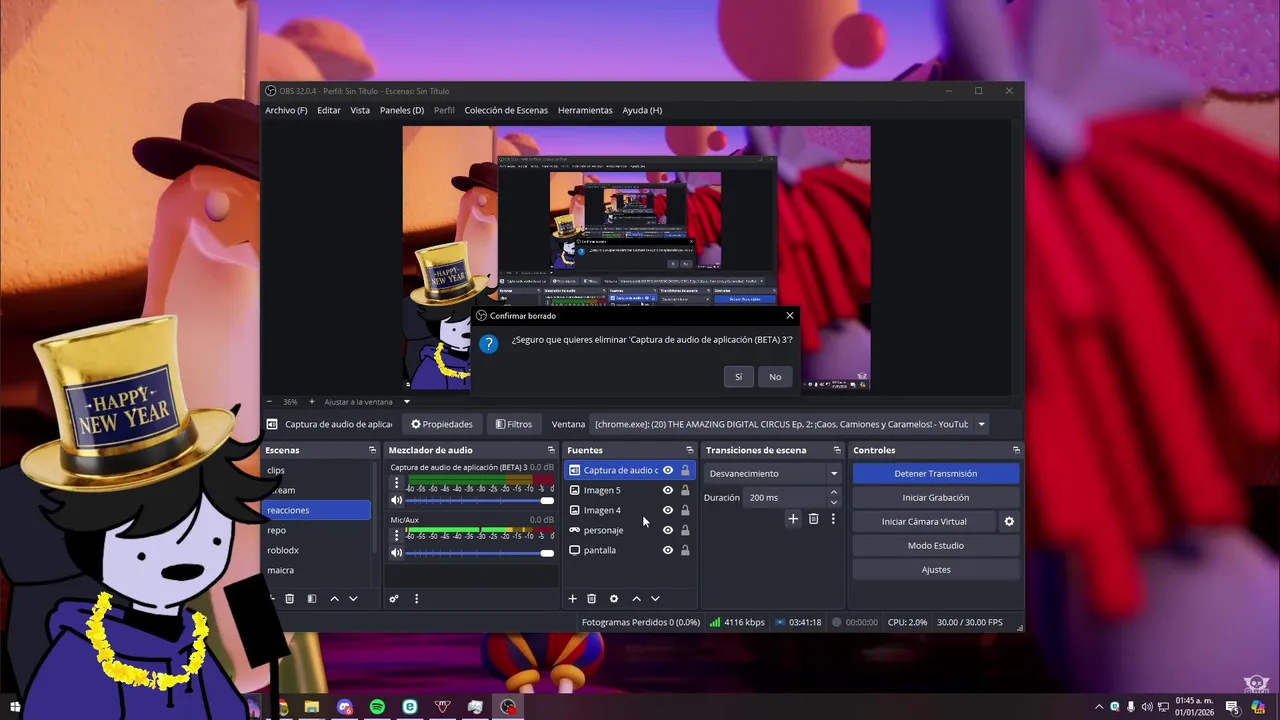Click Iniciar Grabación

pos(936,498)
